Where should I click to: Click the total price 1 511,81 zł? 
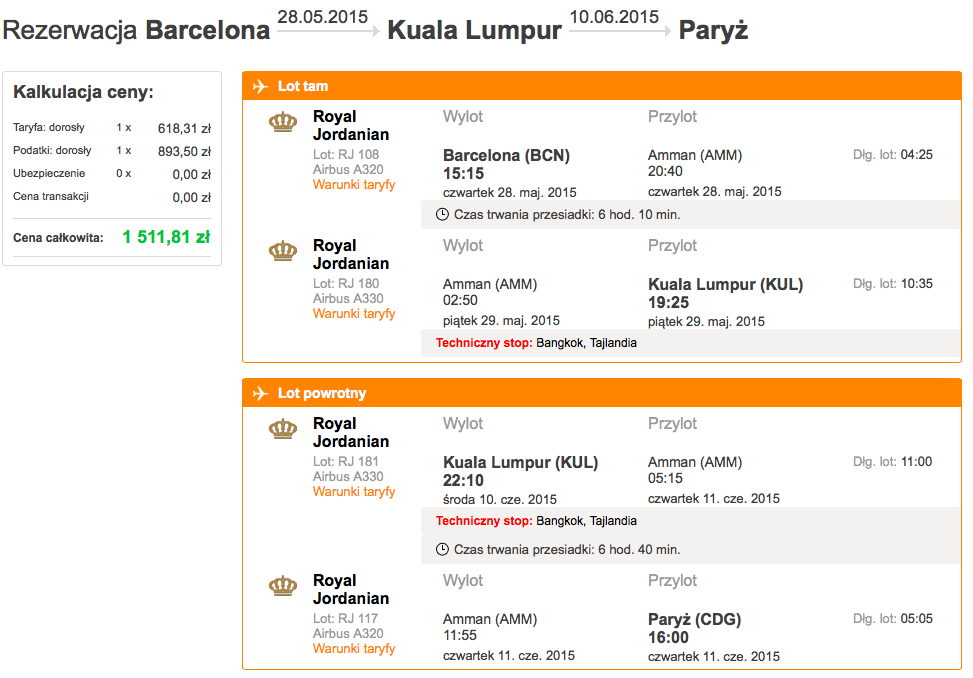pos(166,237)
